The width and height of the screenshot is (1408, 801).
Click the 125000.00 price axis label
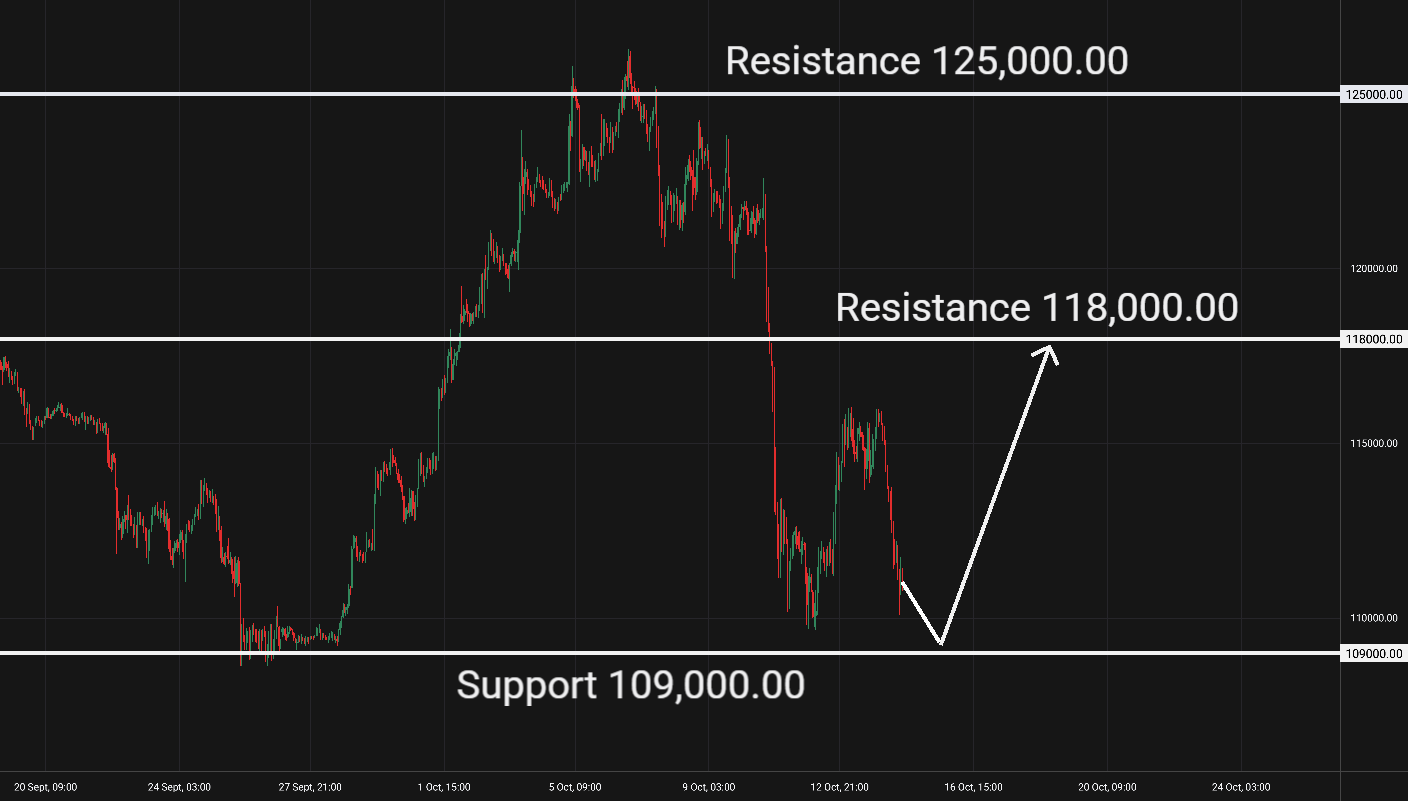point(1373,94)
